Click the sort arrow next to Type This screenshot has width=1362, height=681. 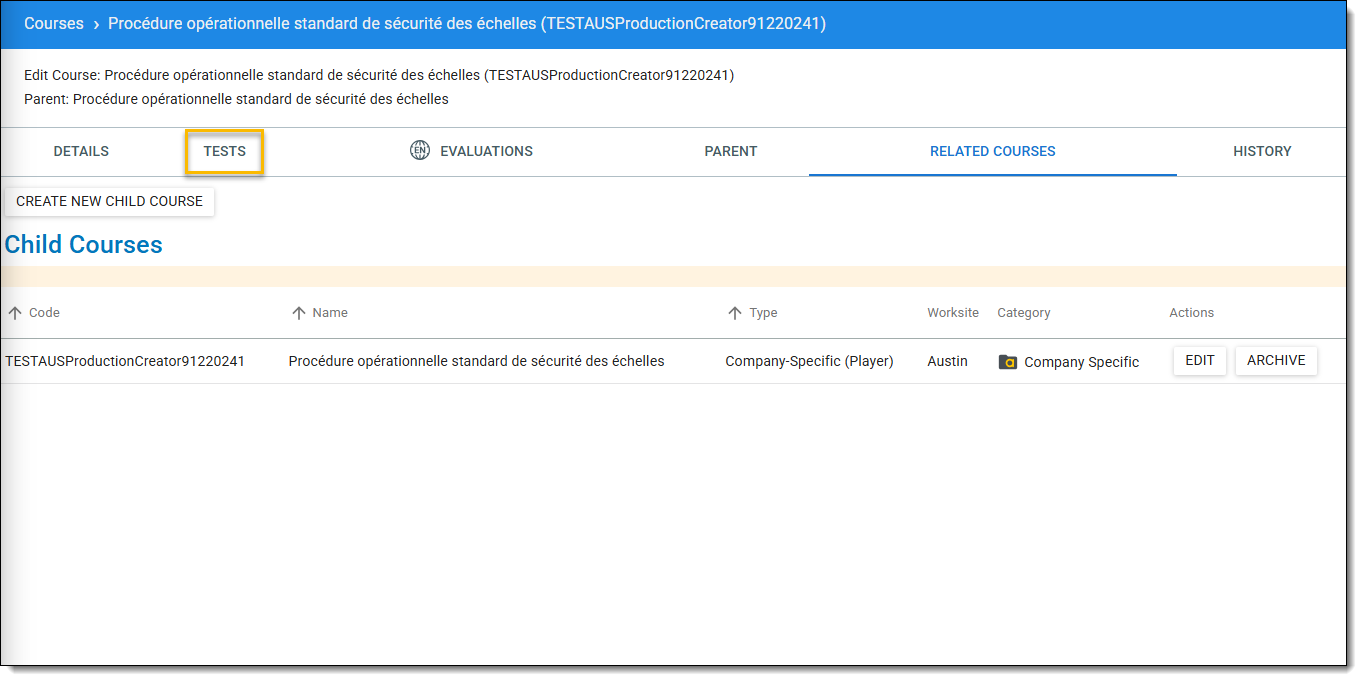(x=735, y=313)
